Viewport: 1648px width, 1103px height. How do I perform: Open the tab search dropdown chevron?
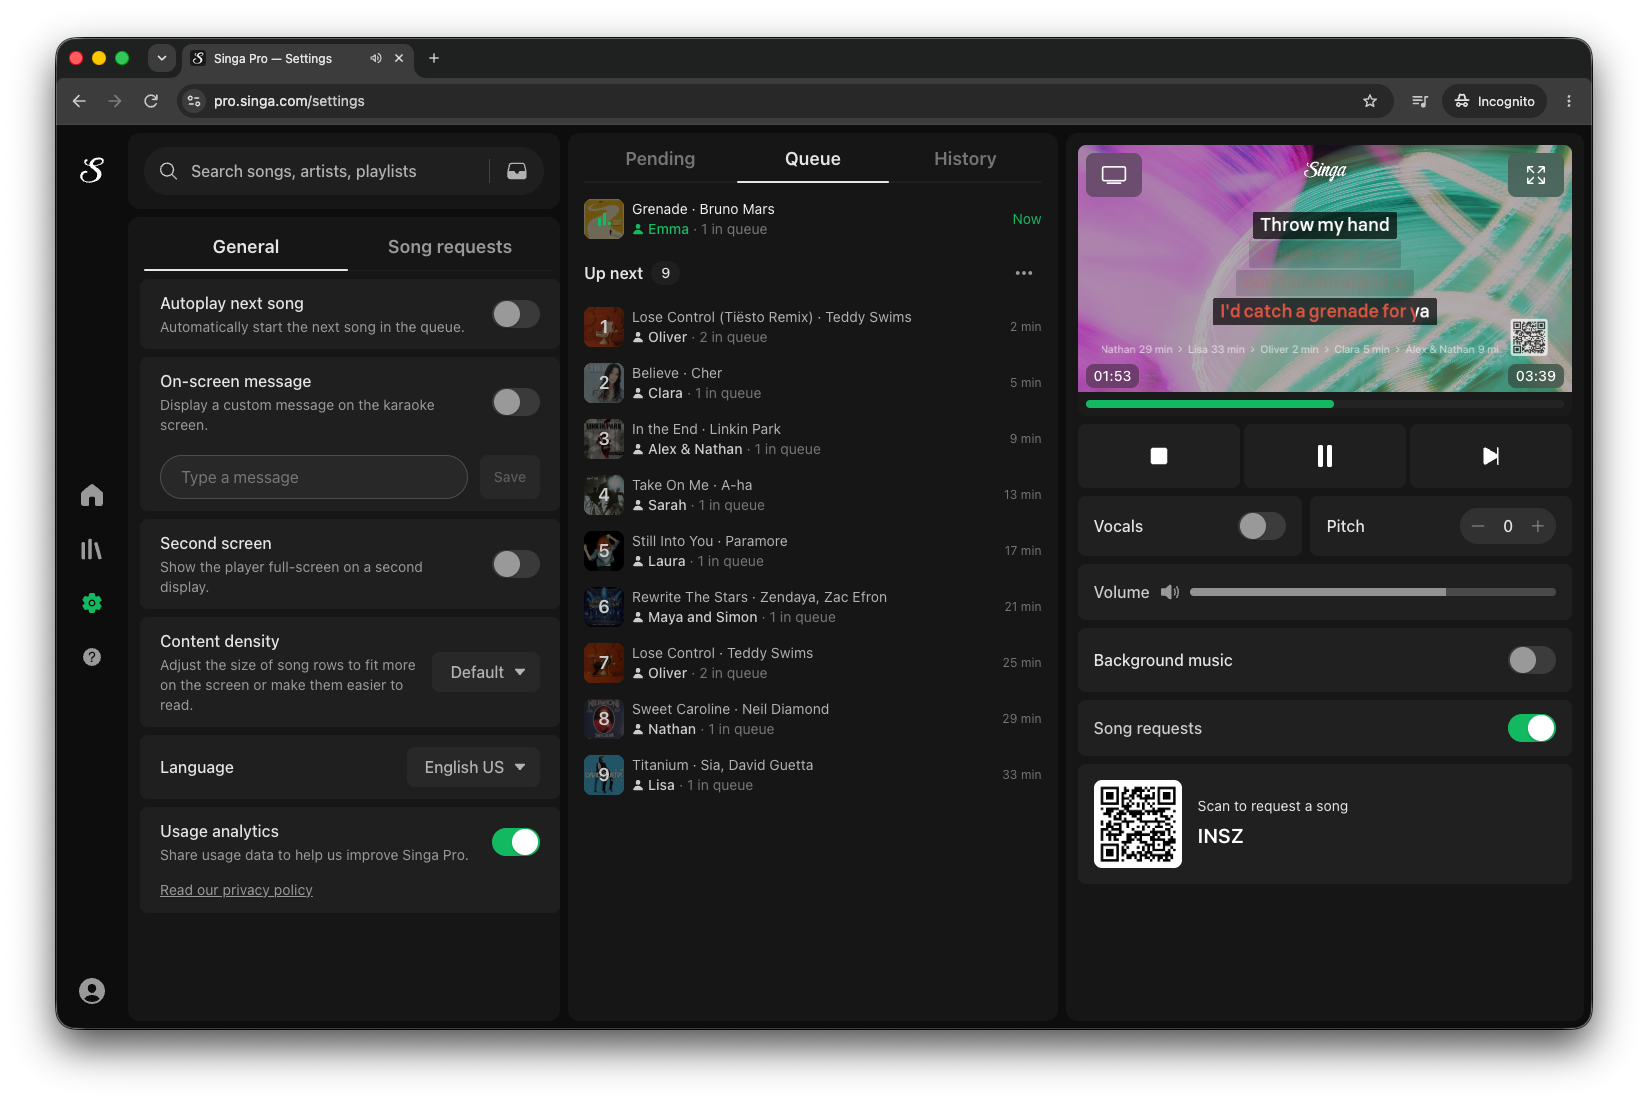tap(162, 58)
